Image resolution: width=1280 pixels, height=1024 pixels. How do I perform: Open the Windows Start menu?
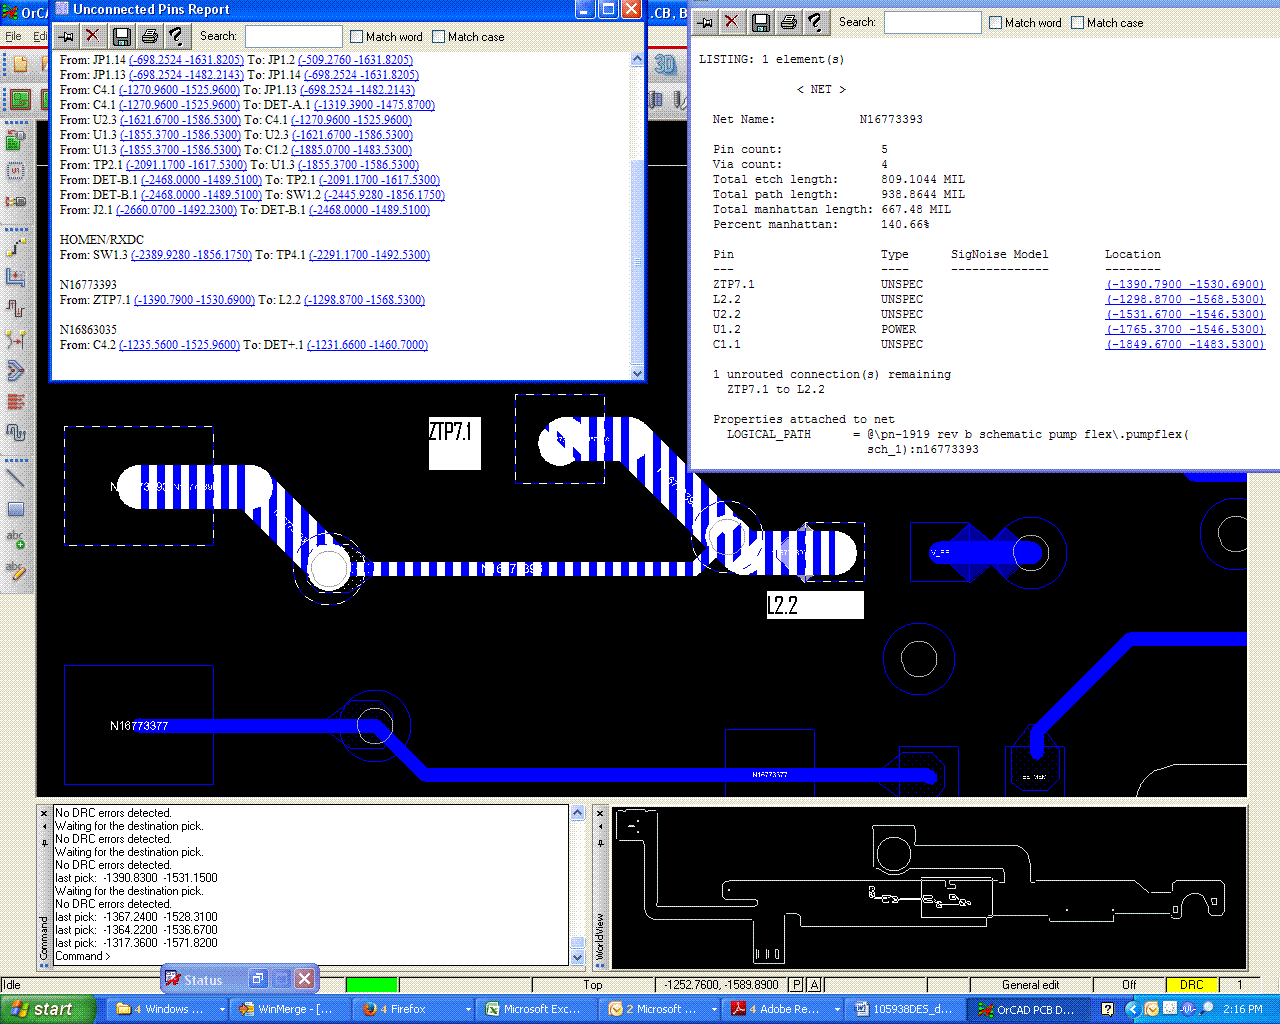point(47,1009)
